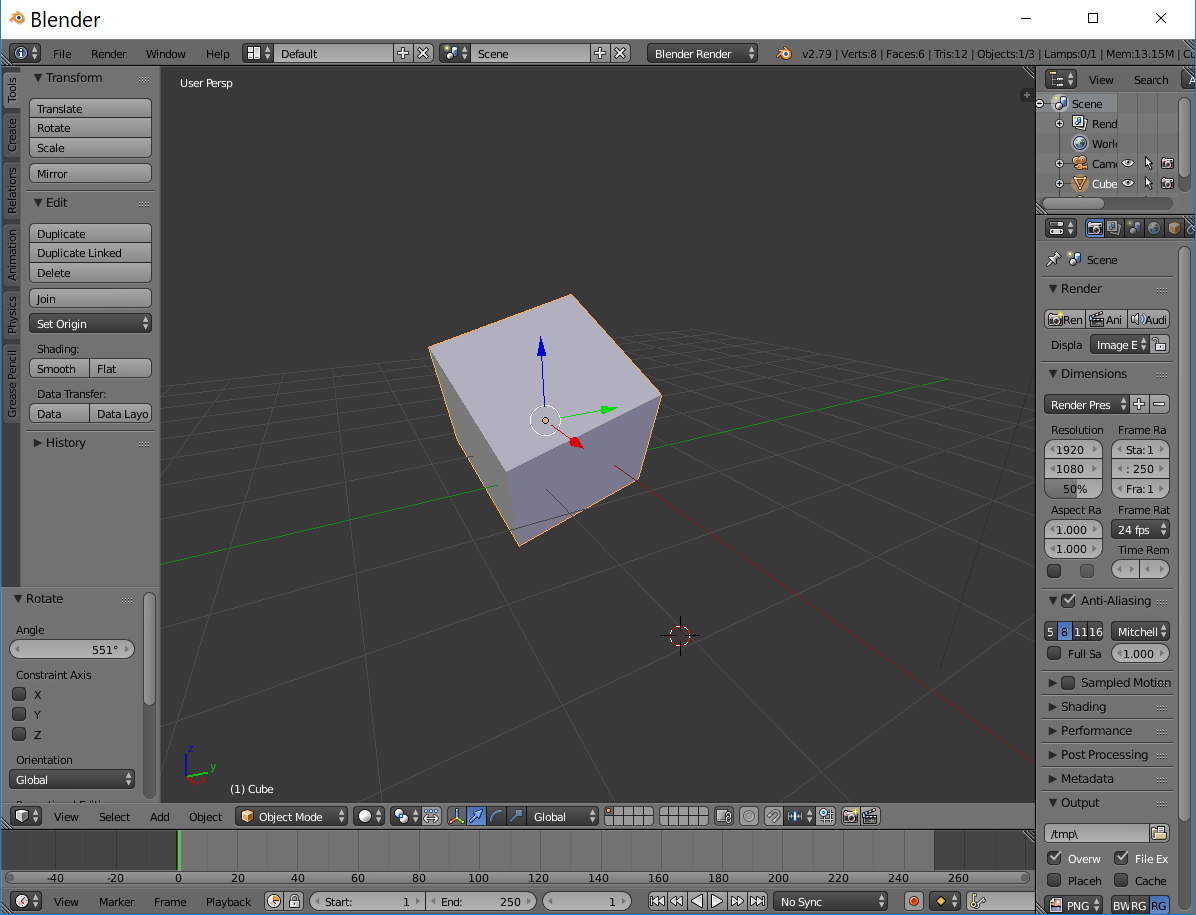Toggle Camera visibility eye in outliner
This screenshot has height=915, width=1196.
[1128, 163]
